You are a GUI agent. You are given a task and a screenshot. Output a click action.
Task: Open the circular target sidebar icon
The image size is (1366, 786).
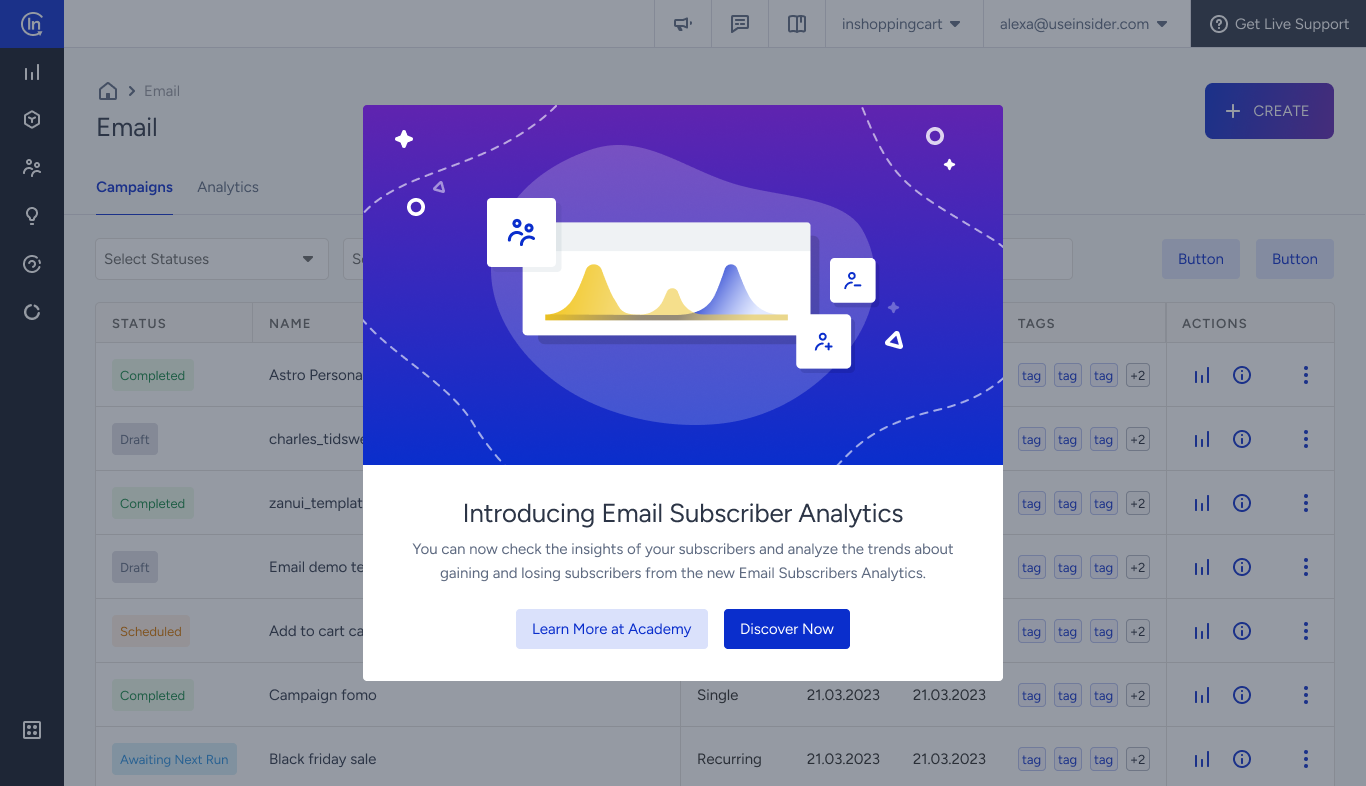32,264
